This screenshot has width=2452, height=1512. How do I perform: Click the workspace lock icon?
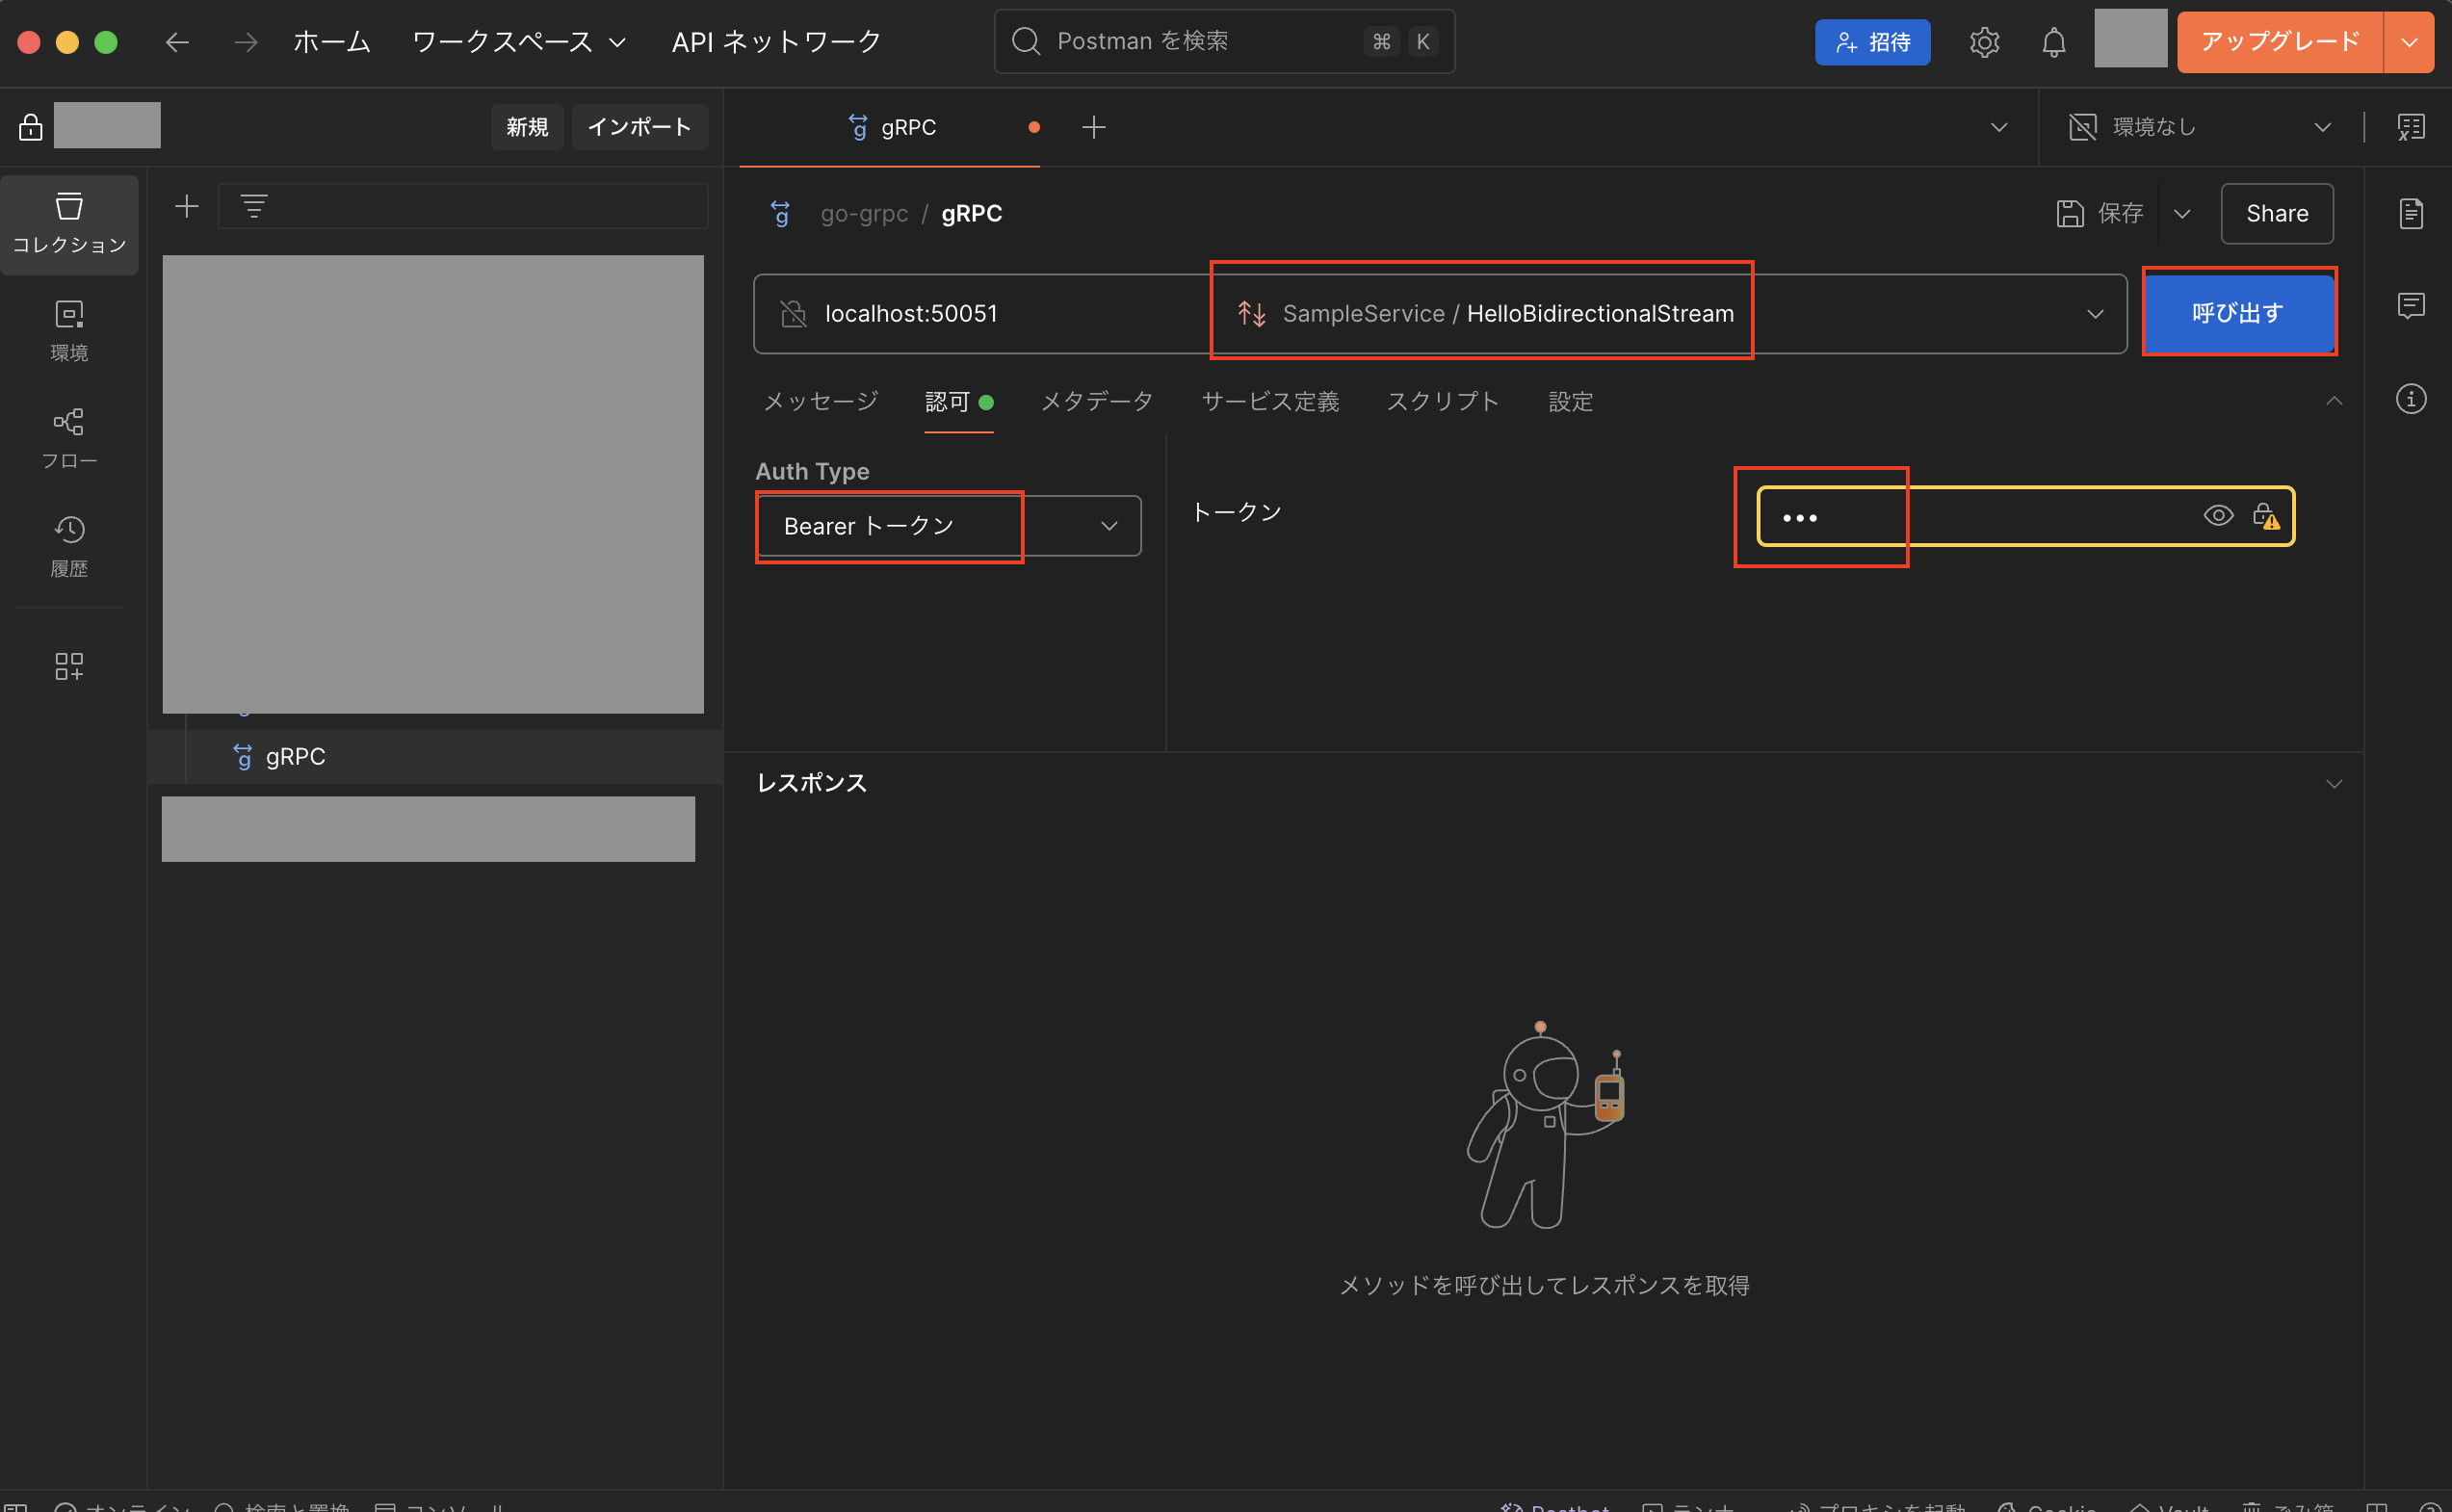pyautogui.click(x=30, y=127)
